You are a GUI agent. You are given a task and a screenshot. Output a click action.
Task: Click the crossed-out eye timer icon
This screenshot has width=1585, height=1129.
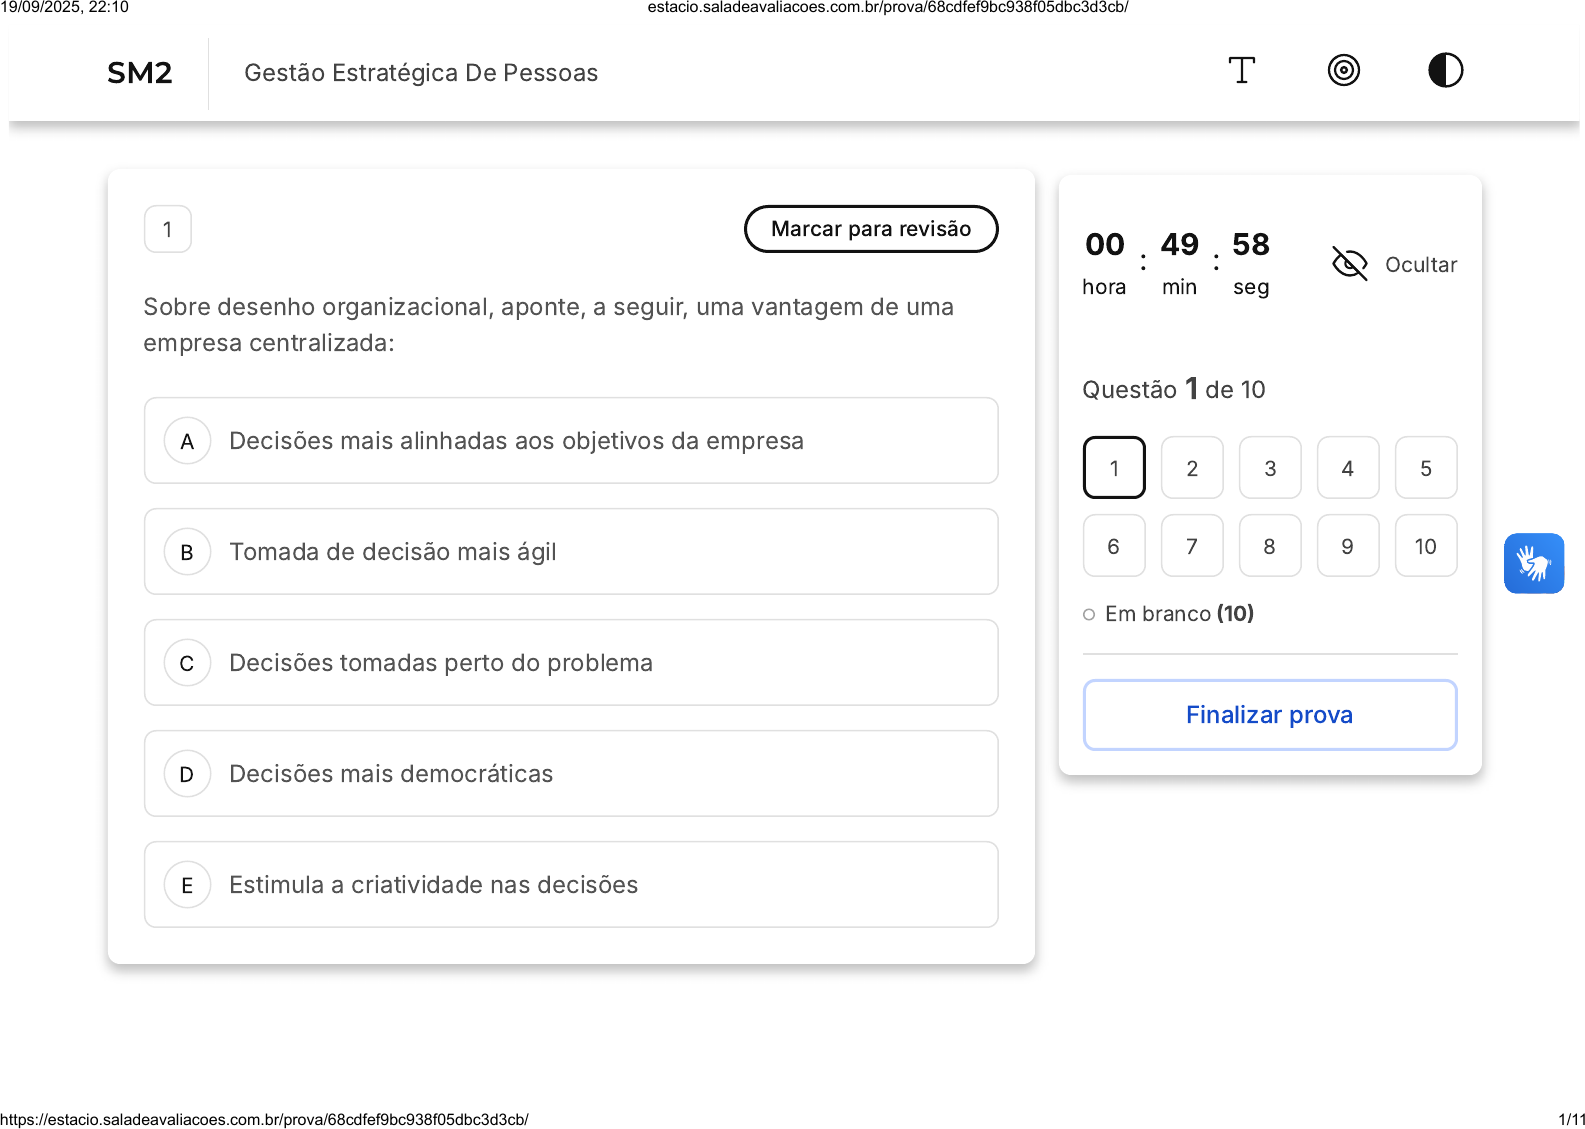[x=1349, y=264]
